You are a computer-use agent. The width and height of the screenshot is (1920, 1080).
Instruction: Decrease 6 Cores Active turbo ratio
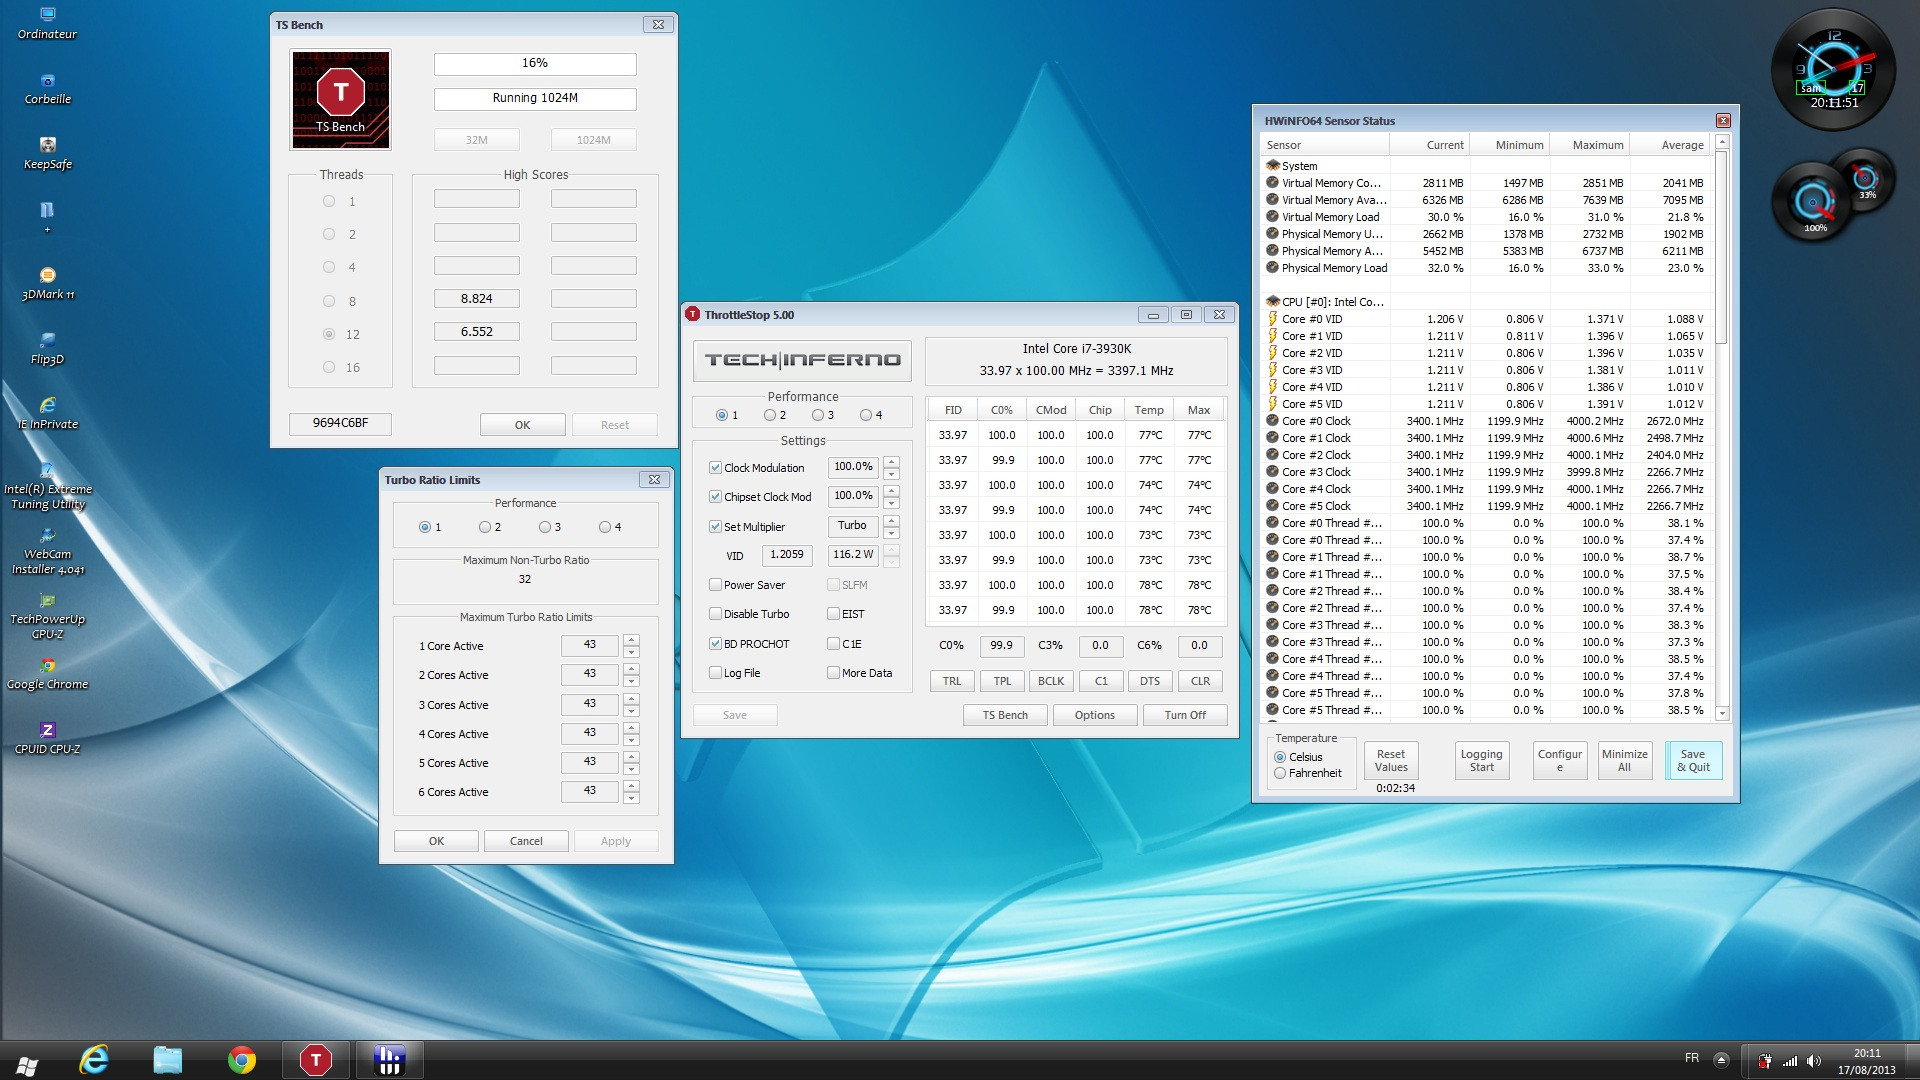pos(631,798)
